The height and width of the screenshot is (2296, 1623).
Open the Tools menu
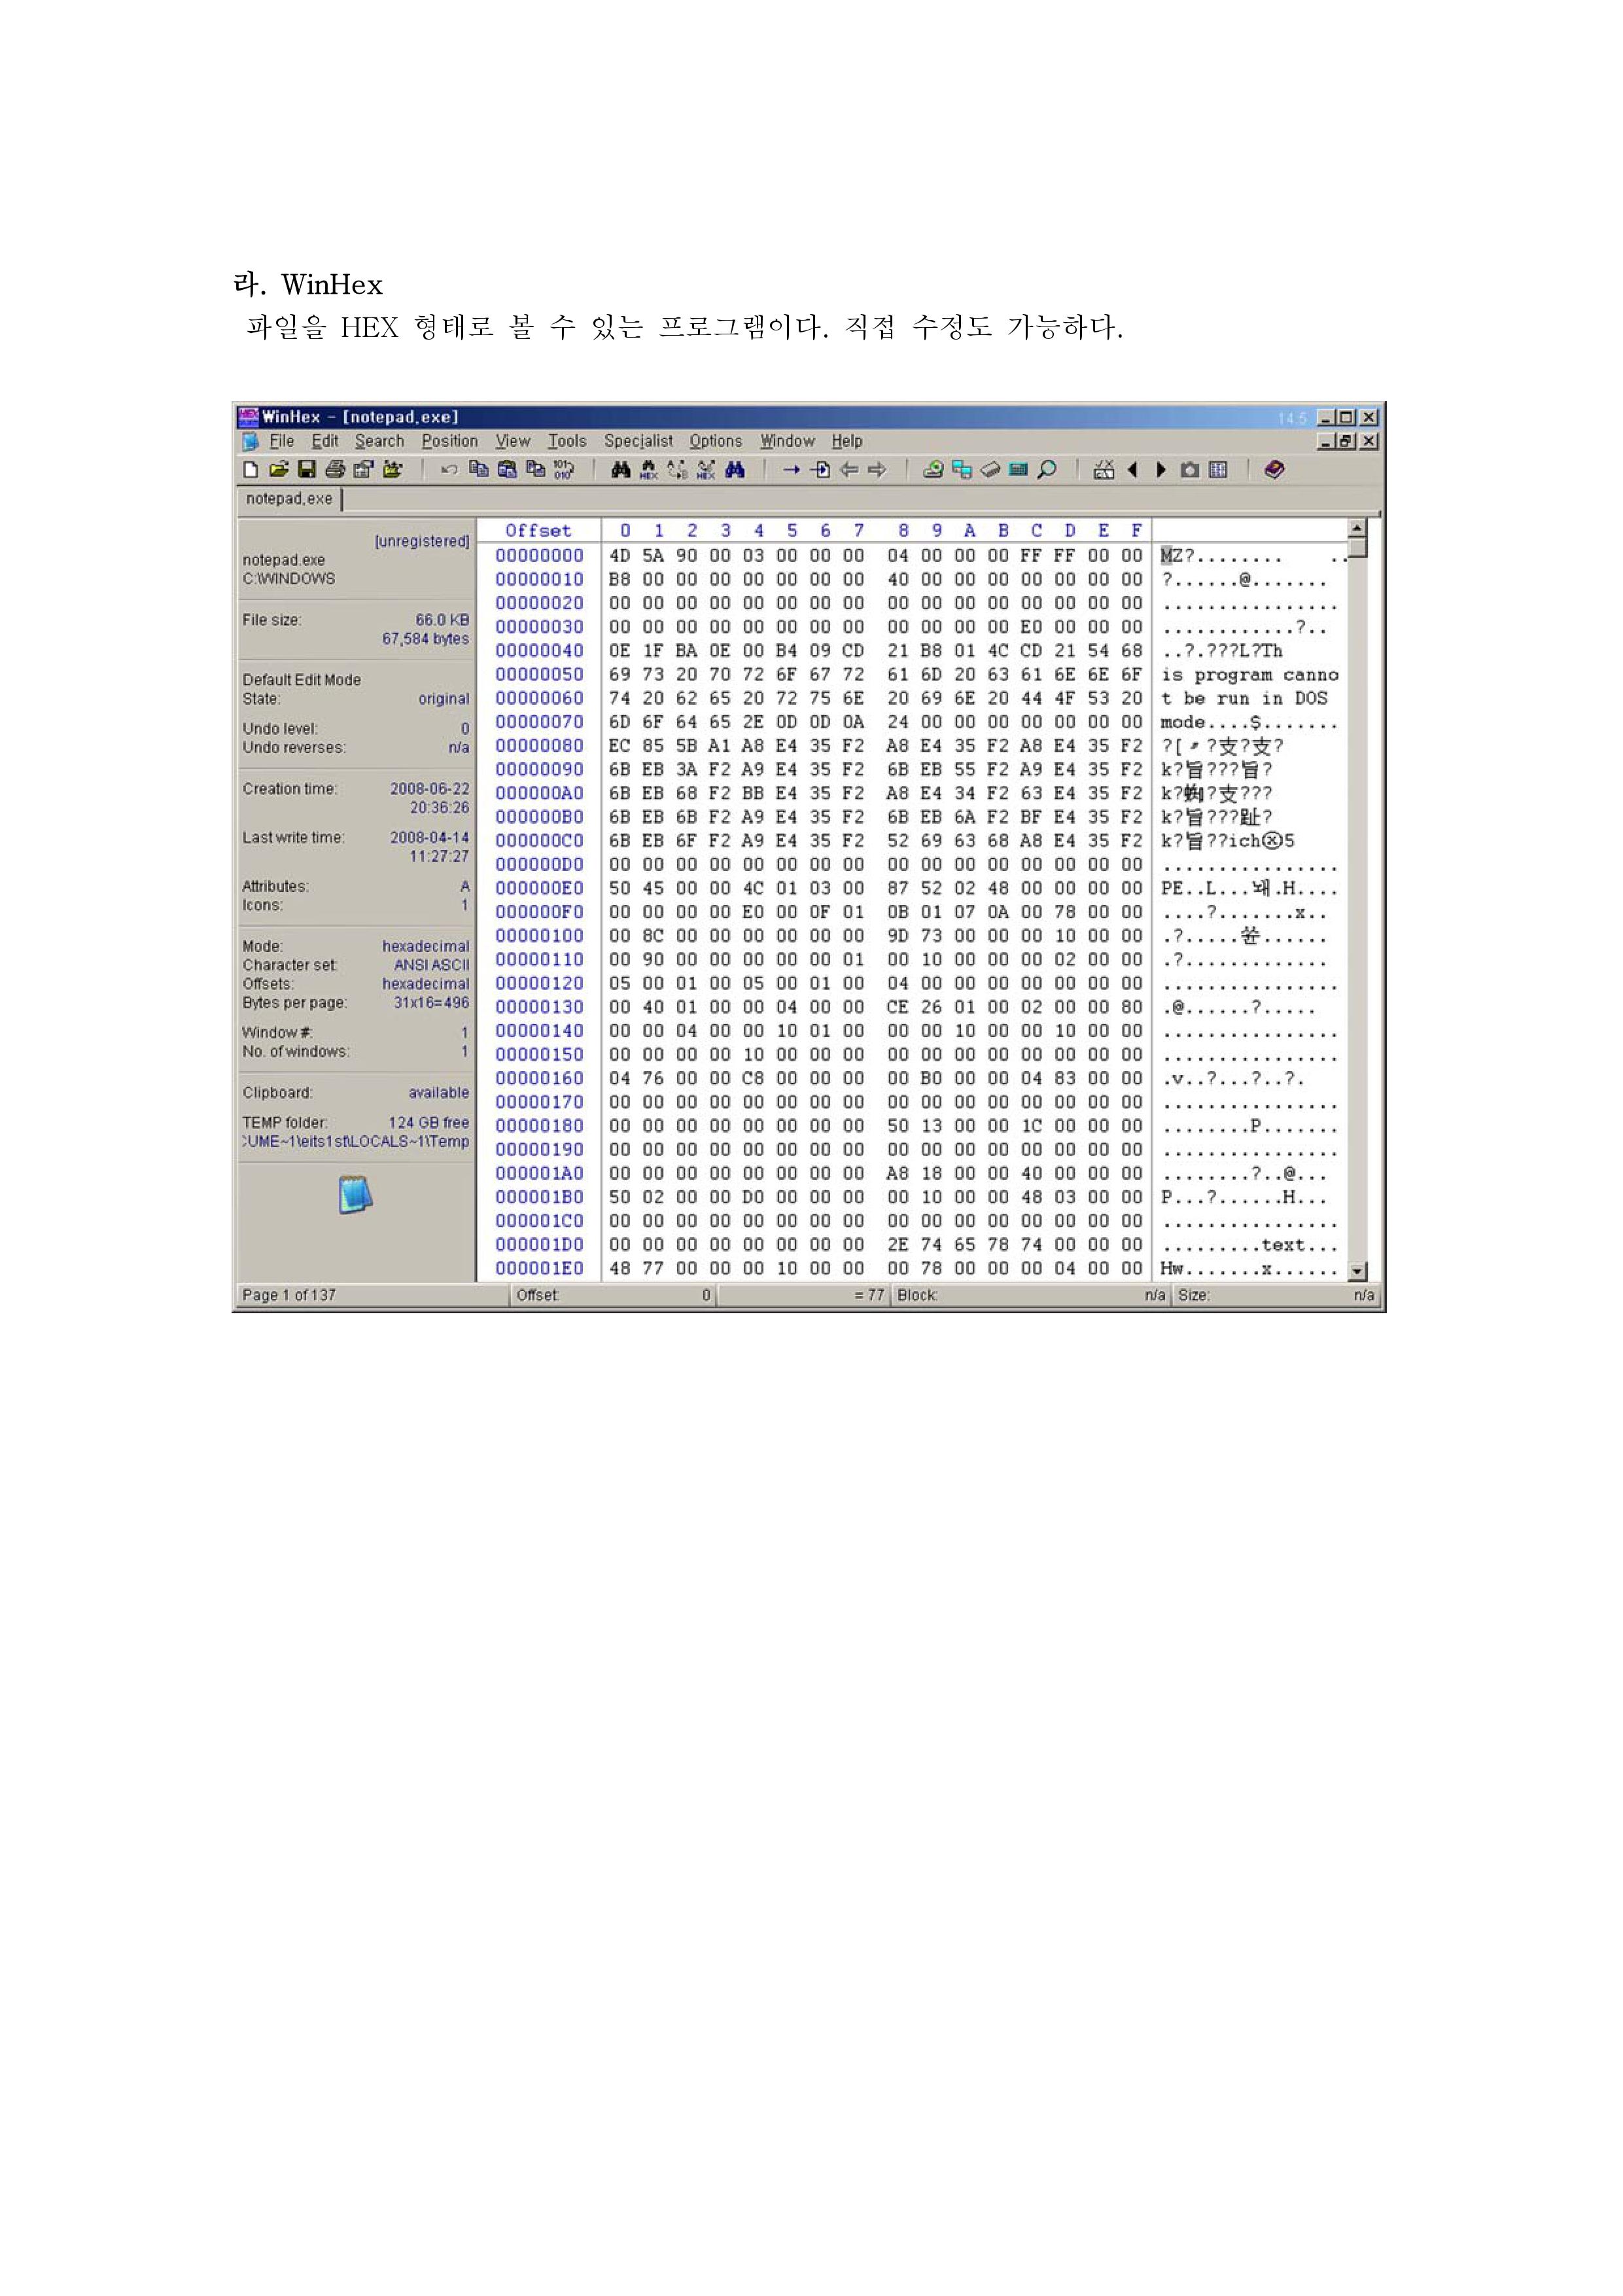tap(567, 441)
